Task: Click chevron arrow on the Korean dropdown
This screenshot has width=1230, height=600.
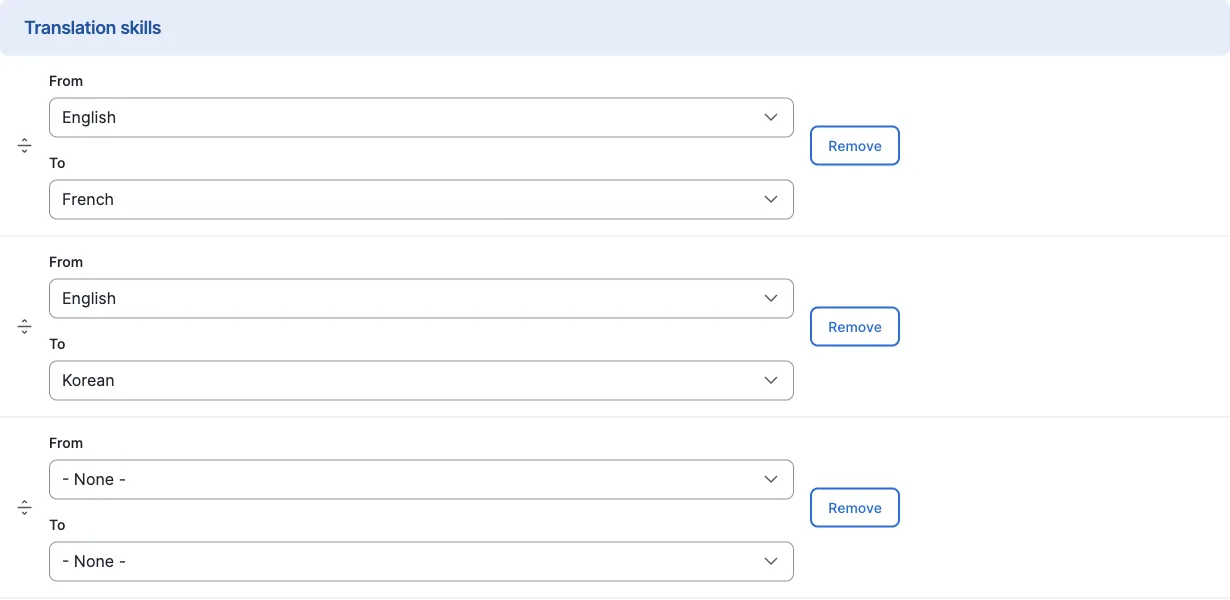Action: [x=771, y=380]
